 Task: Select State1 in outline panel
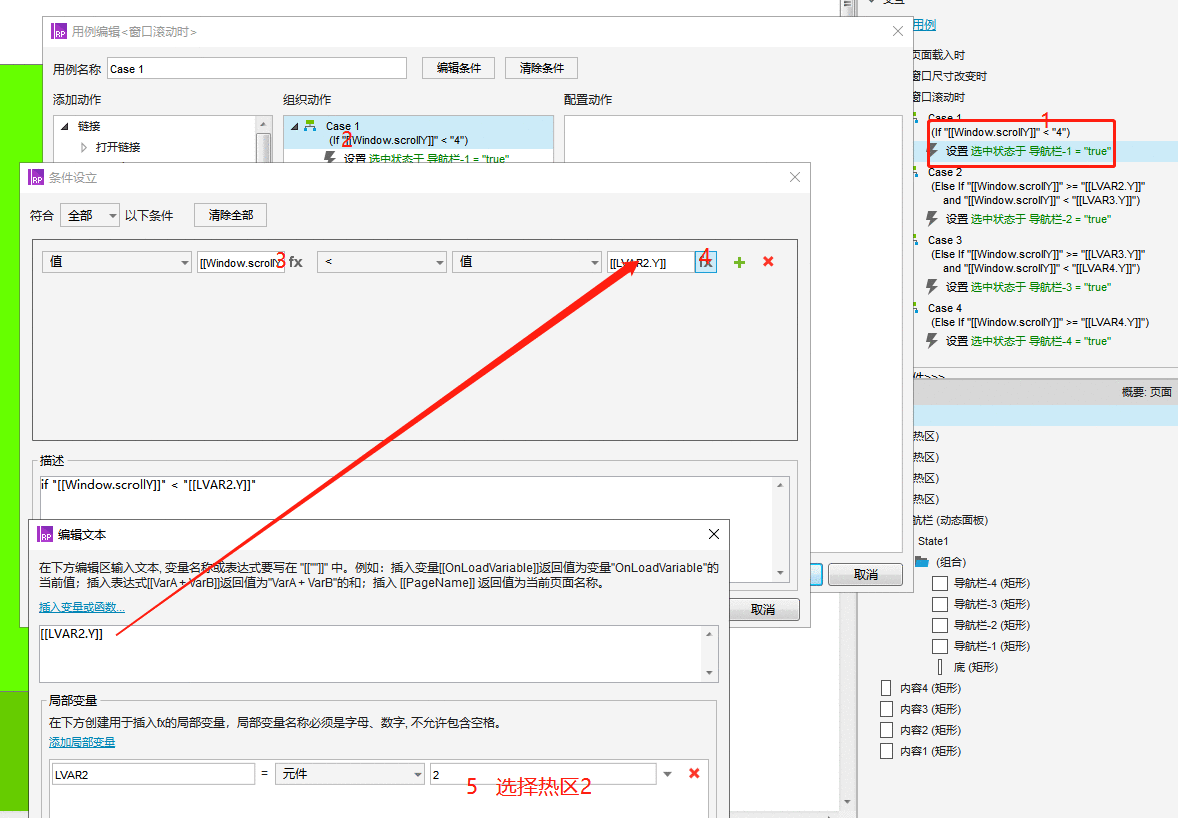tap(933, 541)
